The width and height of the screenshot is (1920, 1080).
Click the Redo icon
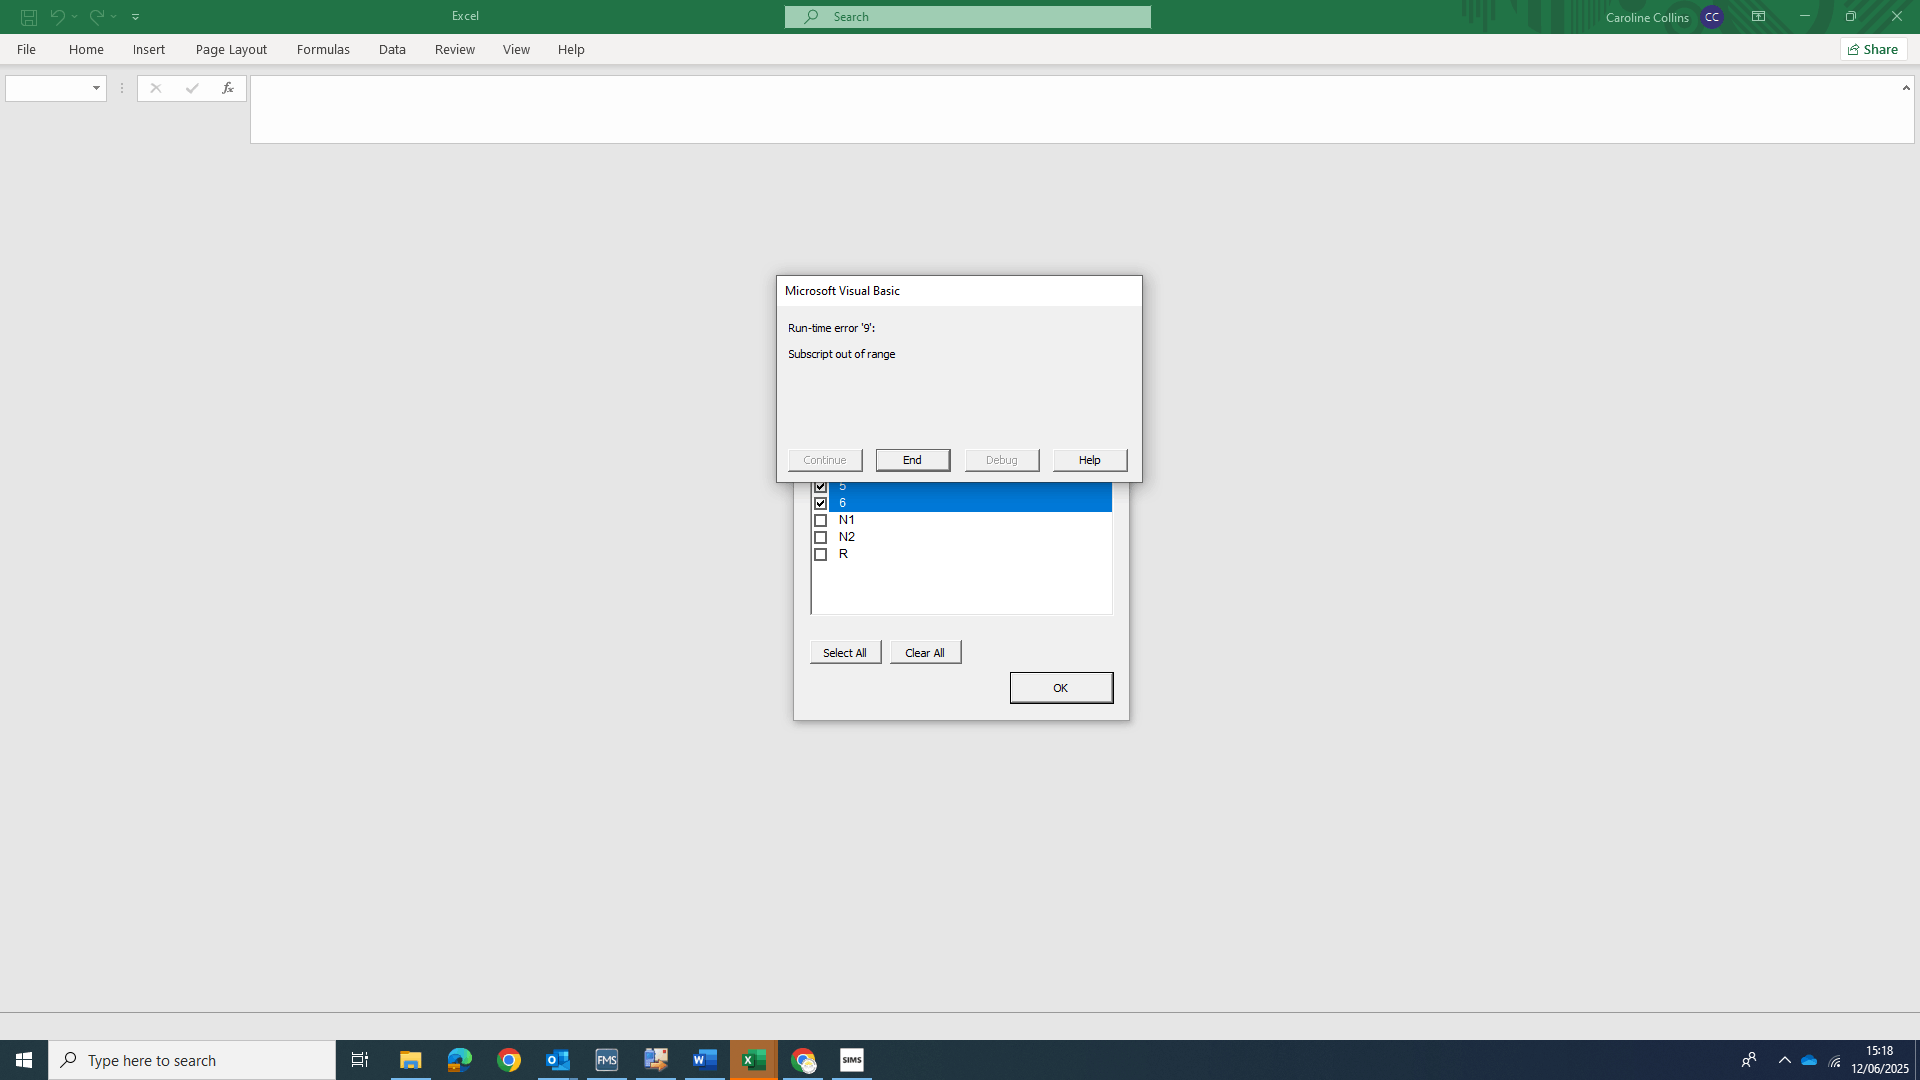pyautogui.click(x=94, y=16)
